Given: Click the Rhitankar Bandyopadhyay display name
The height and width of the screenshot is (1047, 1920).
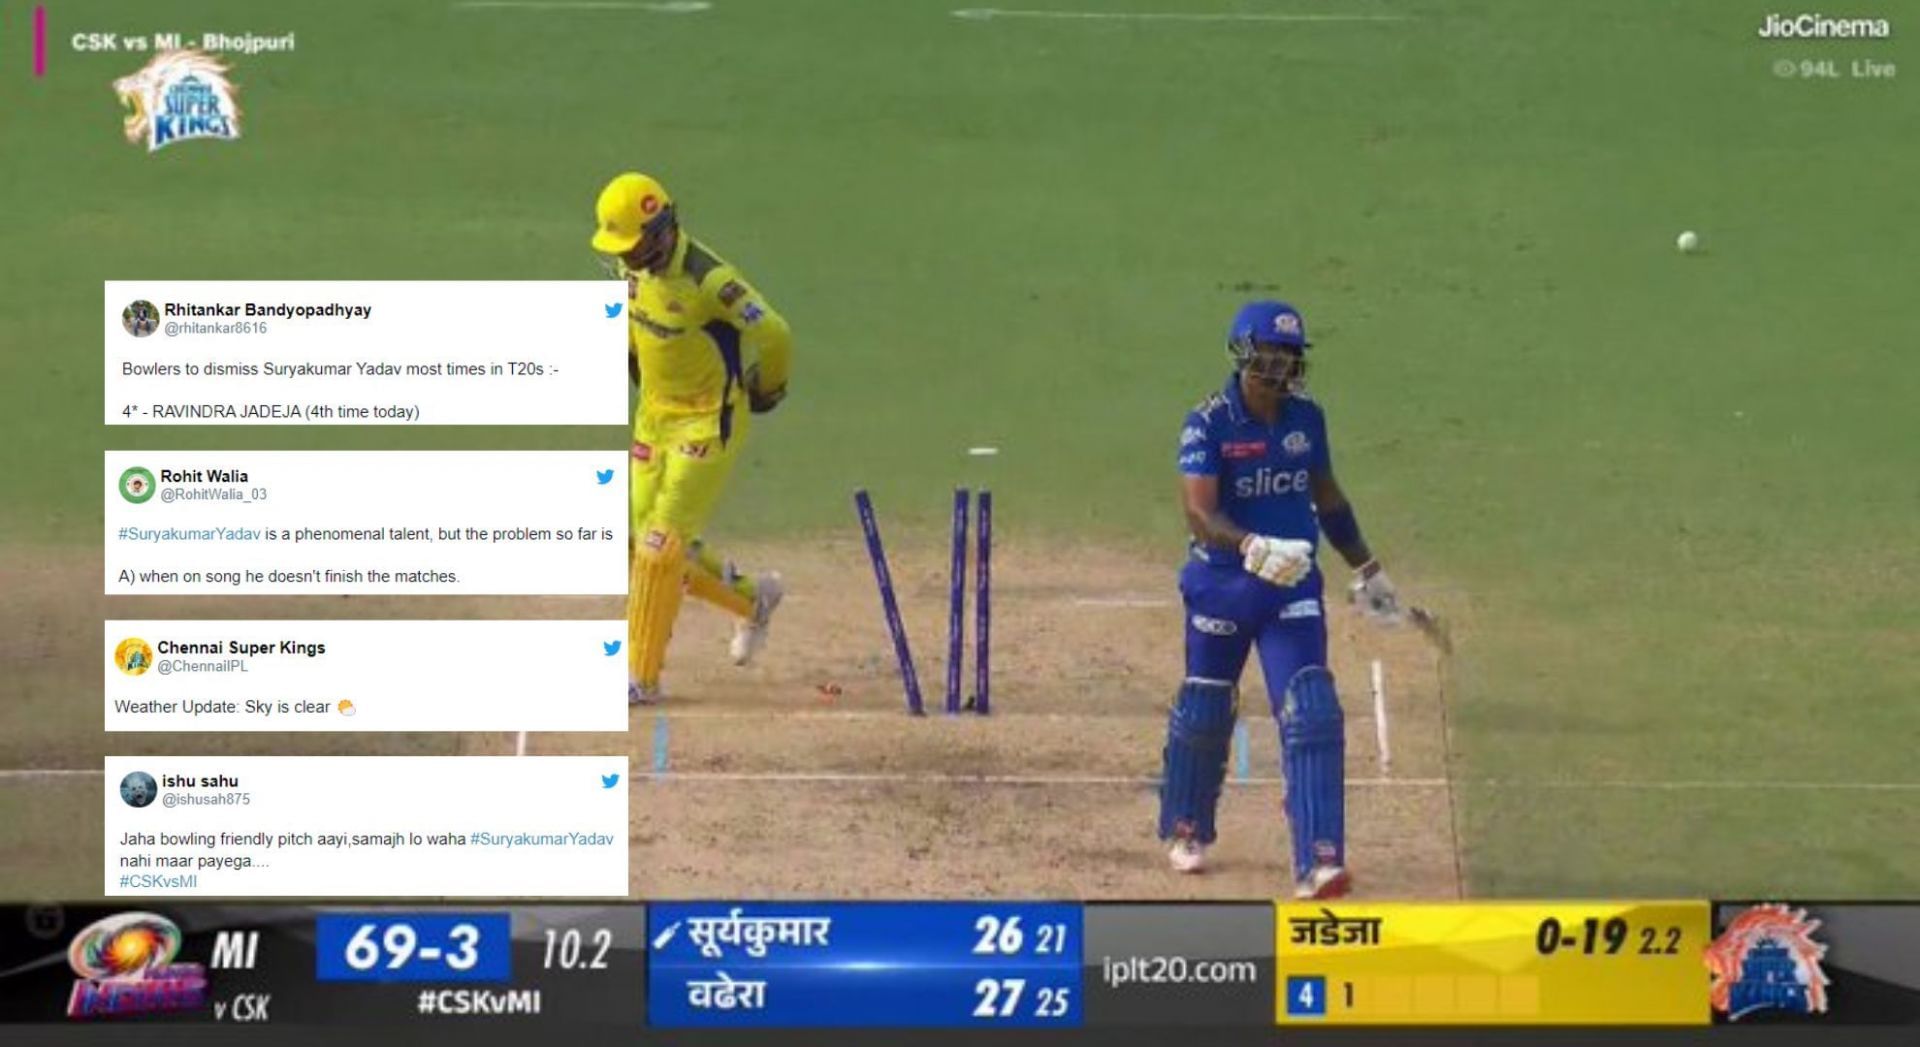Looking at the screenshot, I should (268, 310).
